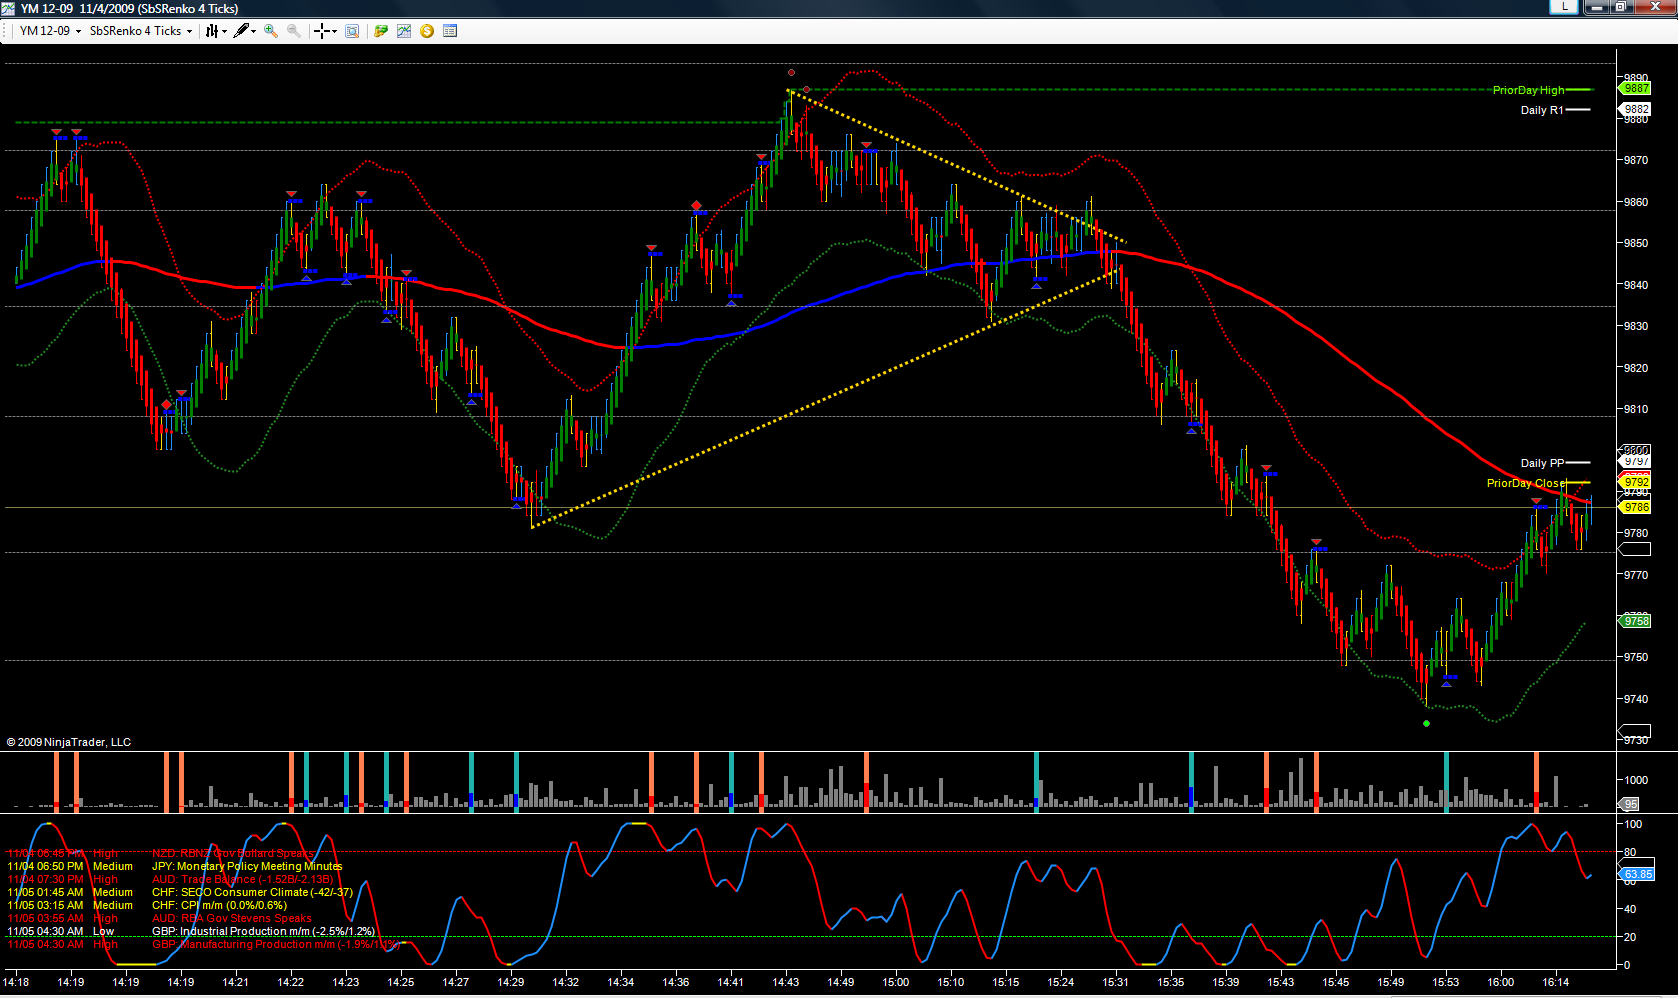Select the GBP Manufacturing Production m/m row
1678x998 pixels.
point(204,944)
